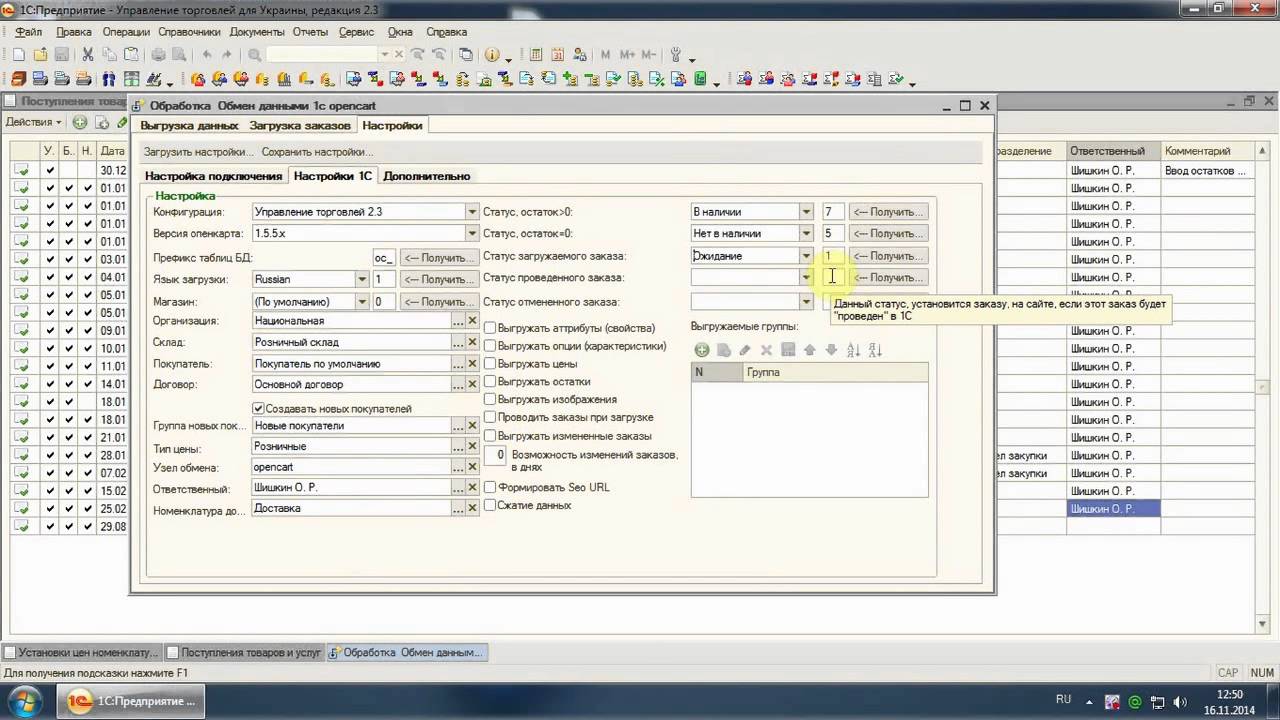Click the ellipsis button for Организация field

coord(457,321)
